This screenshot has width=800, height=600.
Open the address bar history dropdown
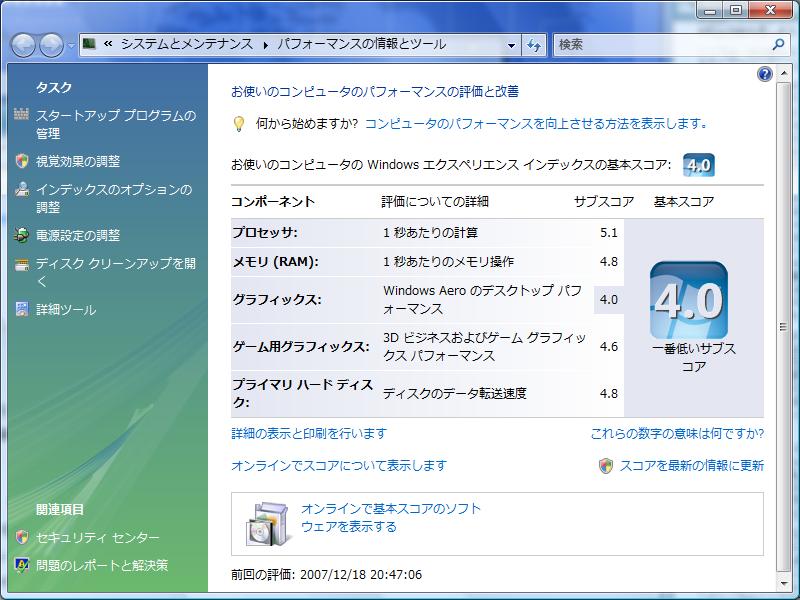[x=511, y=45]
